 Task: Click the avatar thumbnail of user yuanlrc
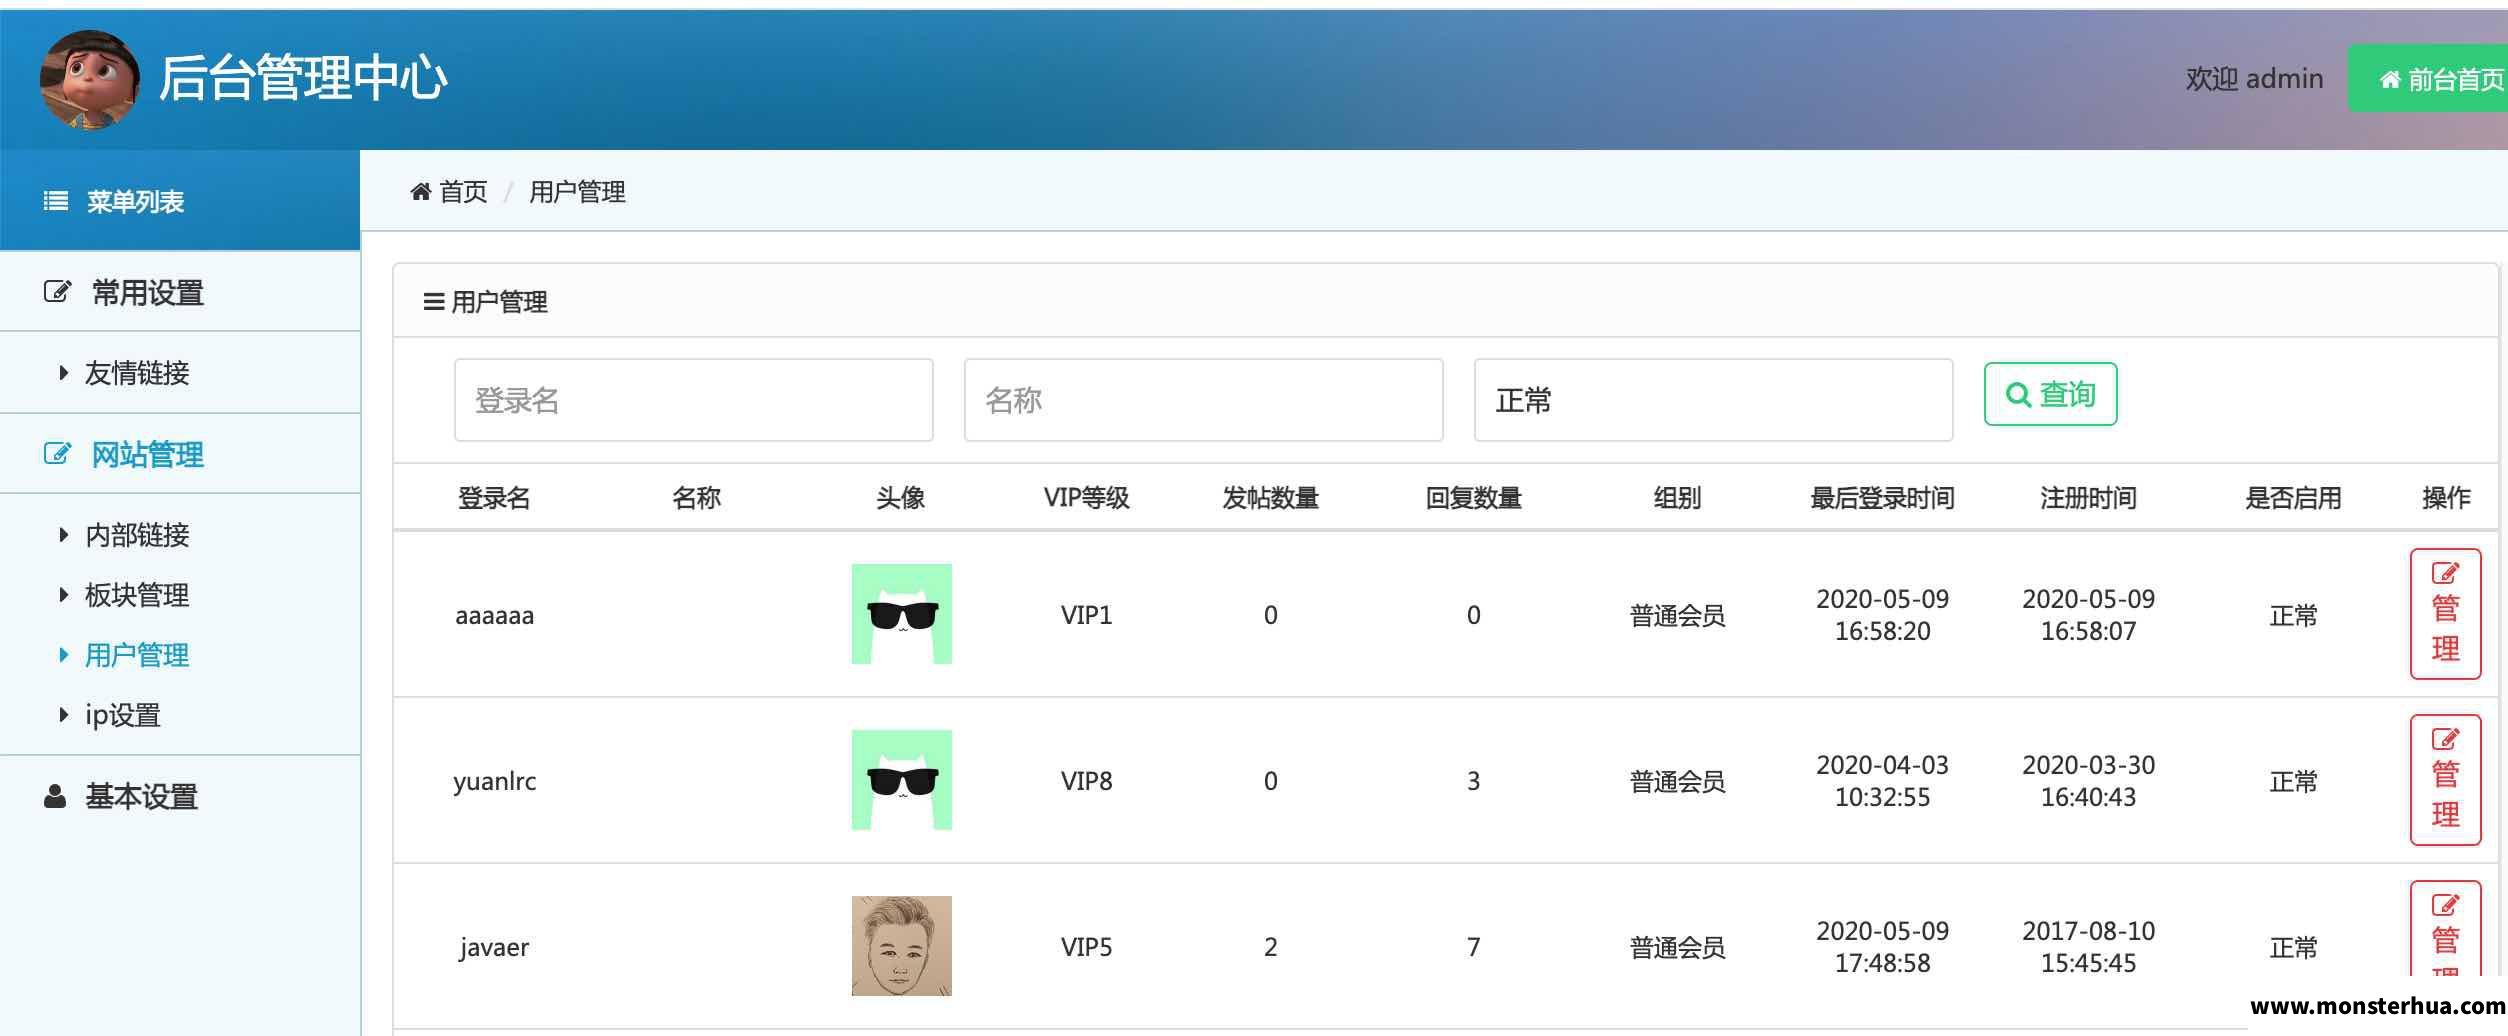pyautogui.click(x=901, y=780)
